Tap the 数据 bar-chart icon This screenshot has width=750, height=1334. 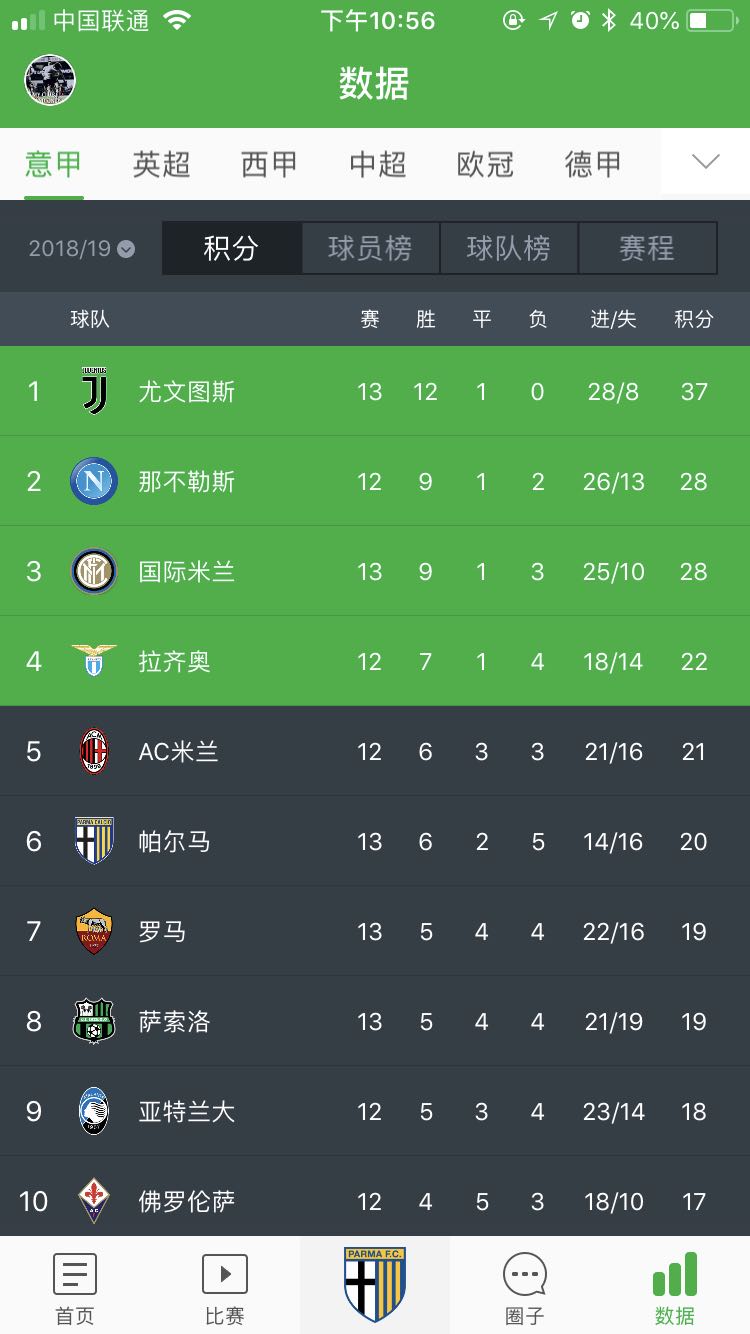coord(675,1274)
